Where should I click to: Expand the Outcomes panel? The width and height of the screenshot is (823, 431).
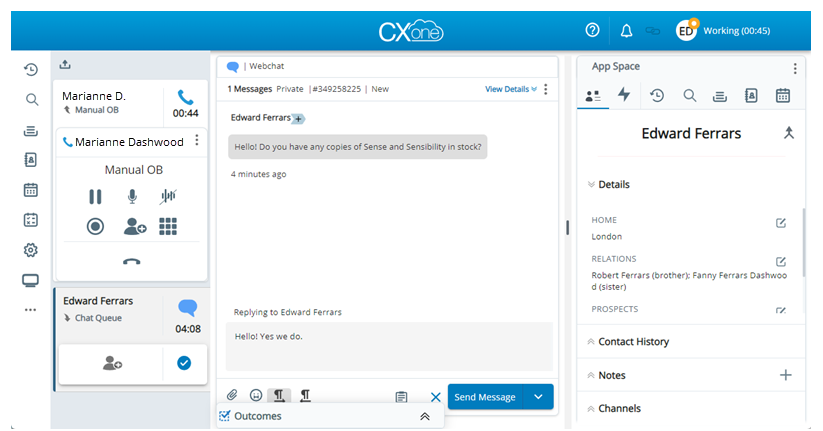point(424,417)
